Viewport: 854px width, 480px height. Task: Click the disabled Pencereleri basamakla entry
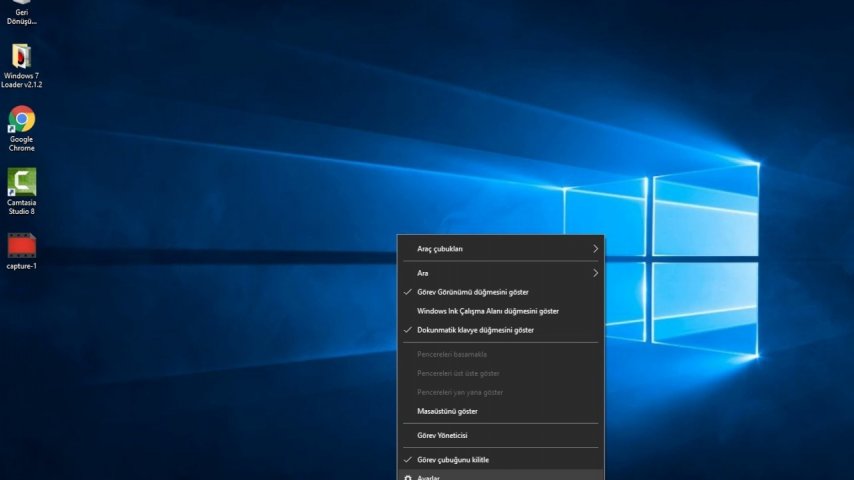[501, 354]
